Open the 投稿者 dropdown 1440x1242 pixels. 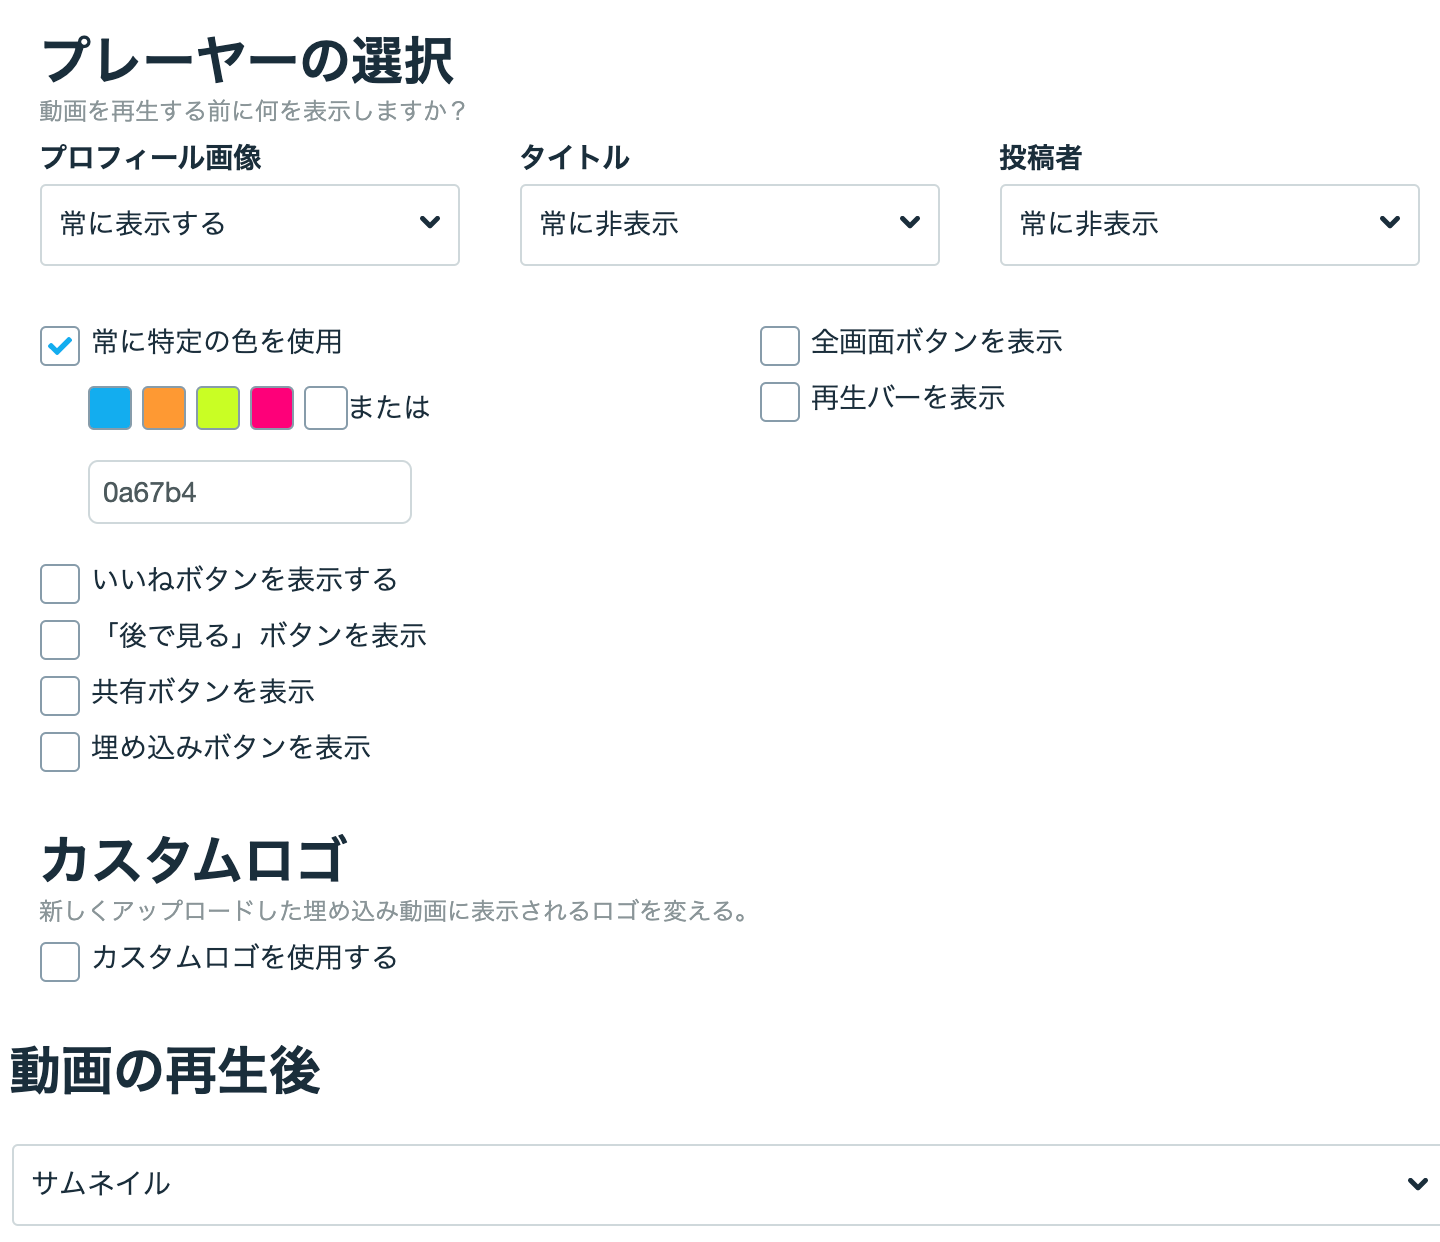coord(1210,225)
